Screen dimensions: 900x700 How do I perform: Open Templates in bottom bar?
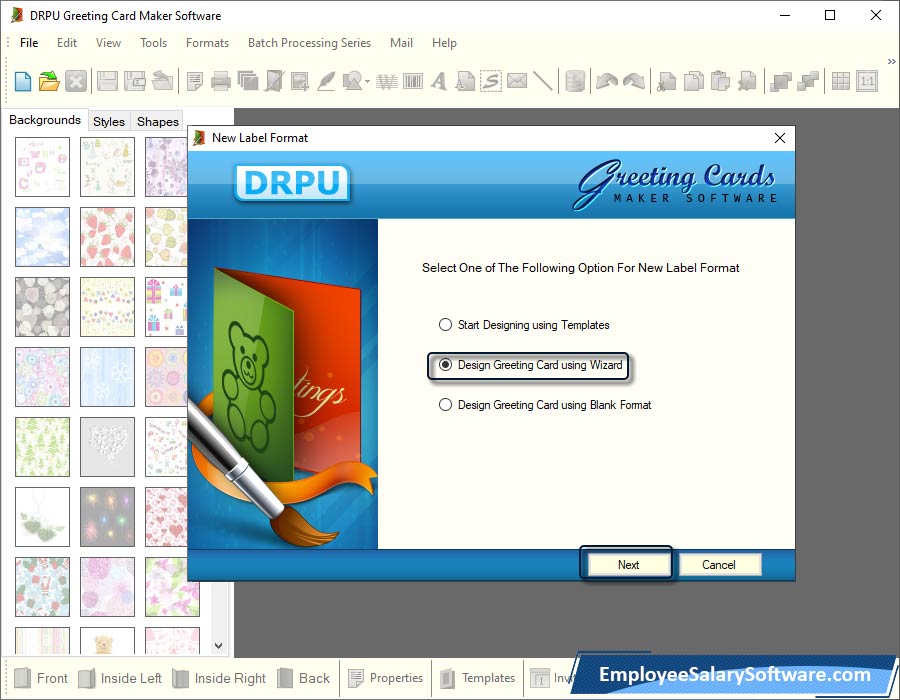tap(478, 678)
